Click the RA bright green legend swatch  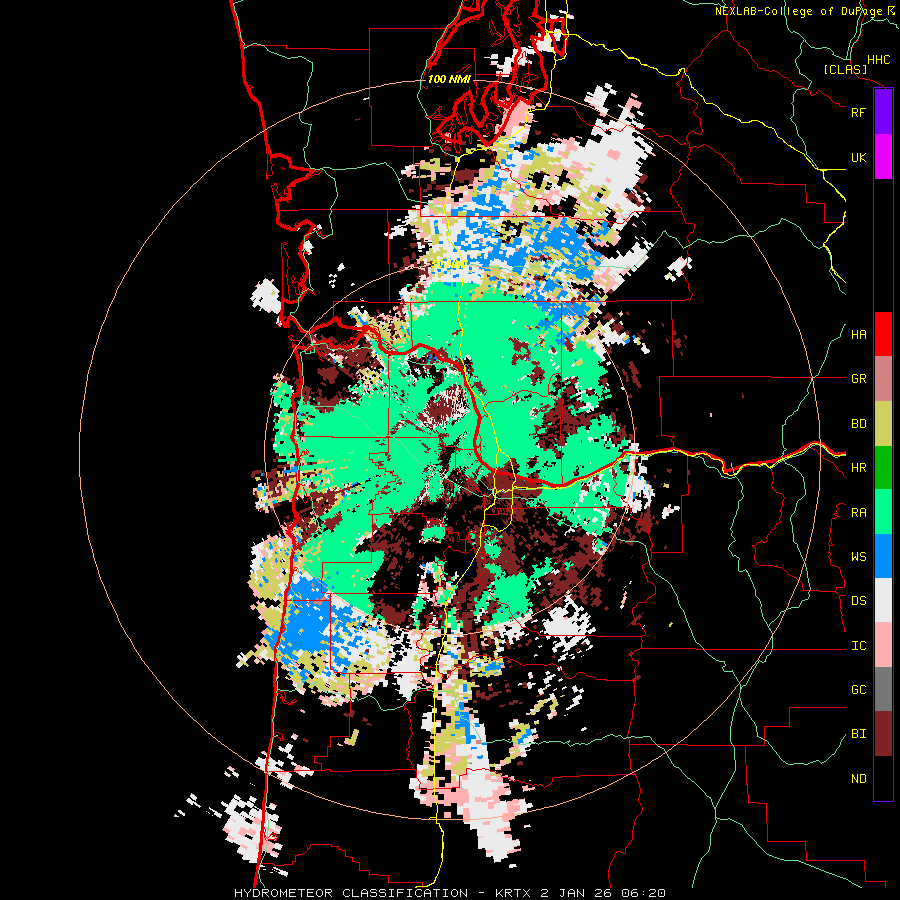[x=883, y=512]
